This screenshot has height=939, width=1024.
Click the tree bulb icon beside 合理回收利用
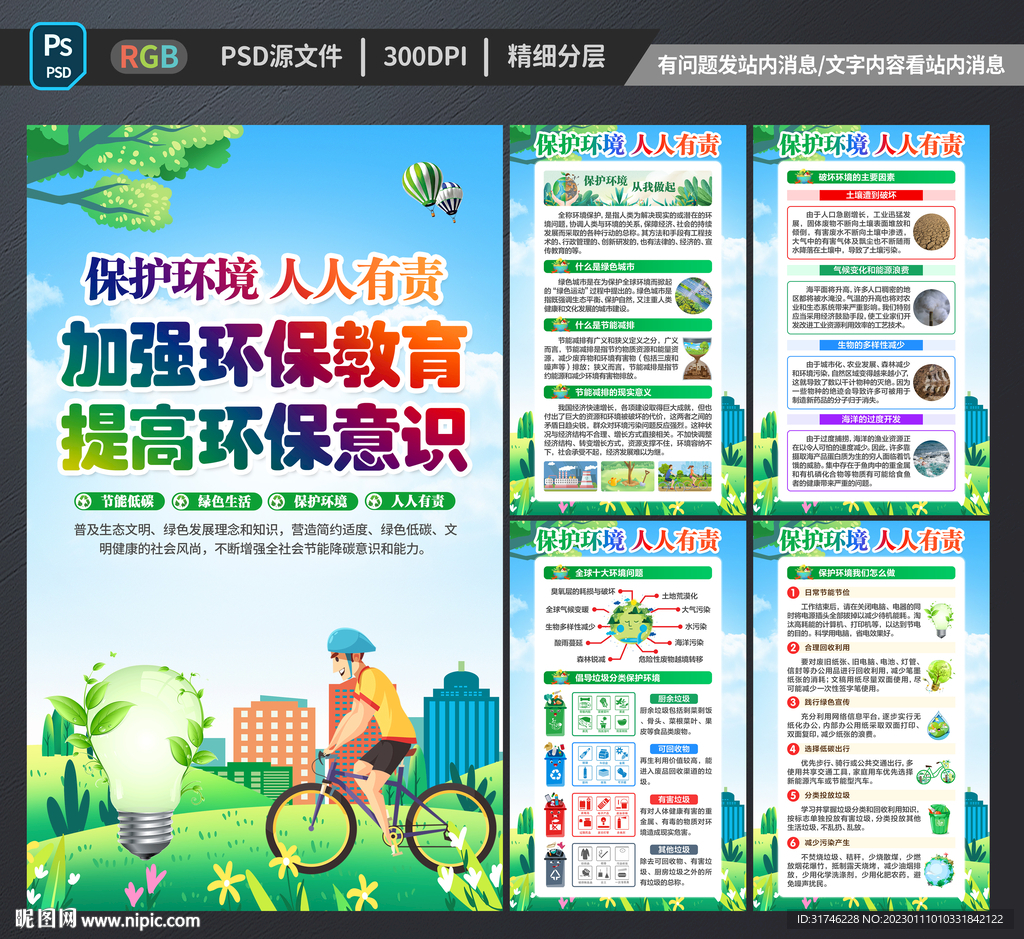click(940, 675)
